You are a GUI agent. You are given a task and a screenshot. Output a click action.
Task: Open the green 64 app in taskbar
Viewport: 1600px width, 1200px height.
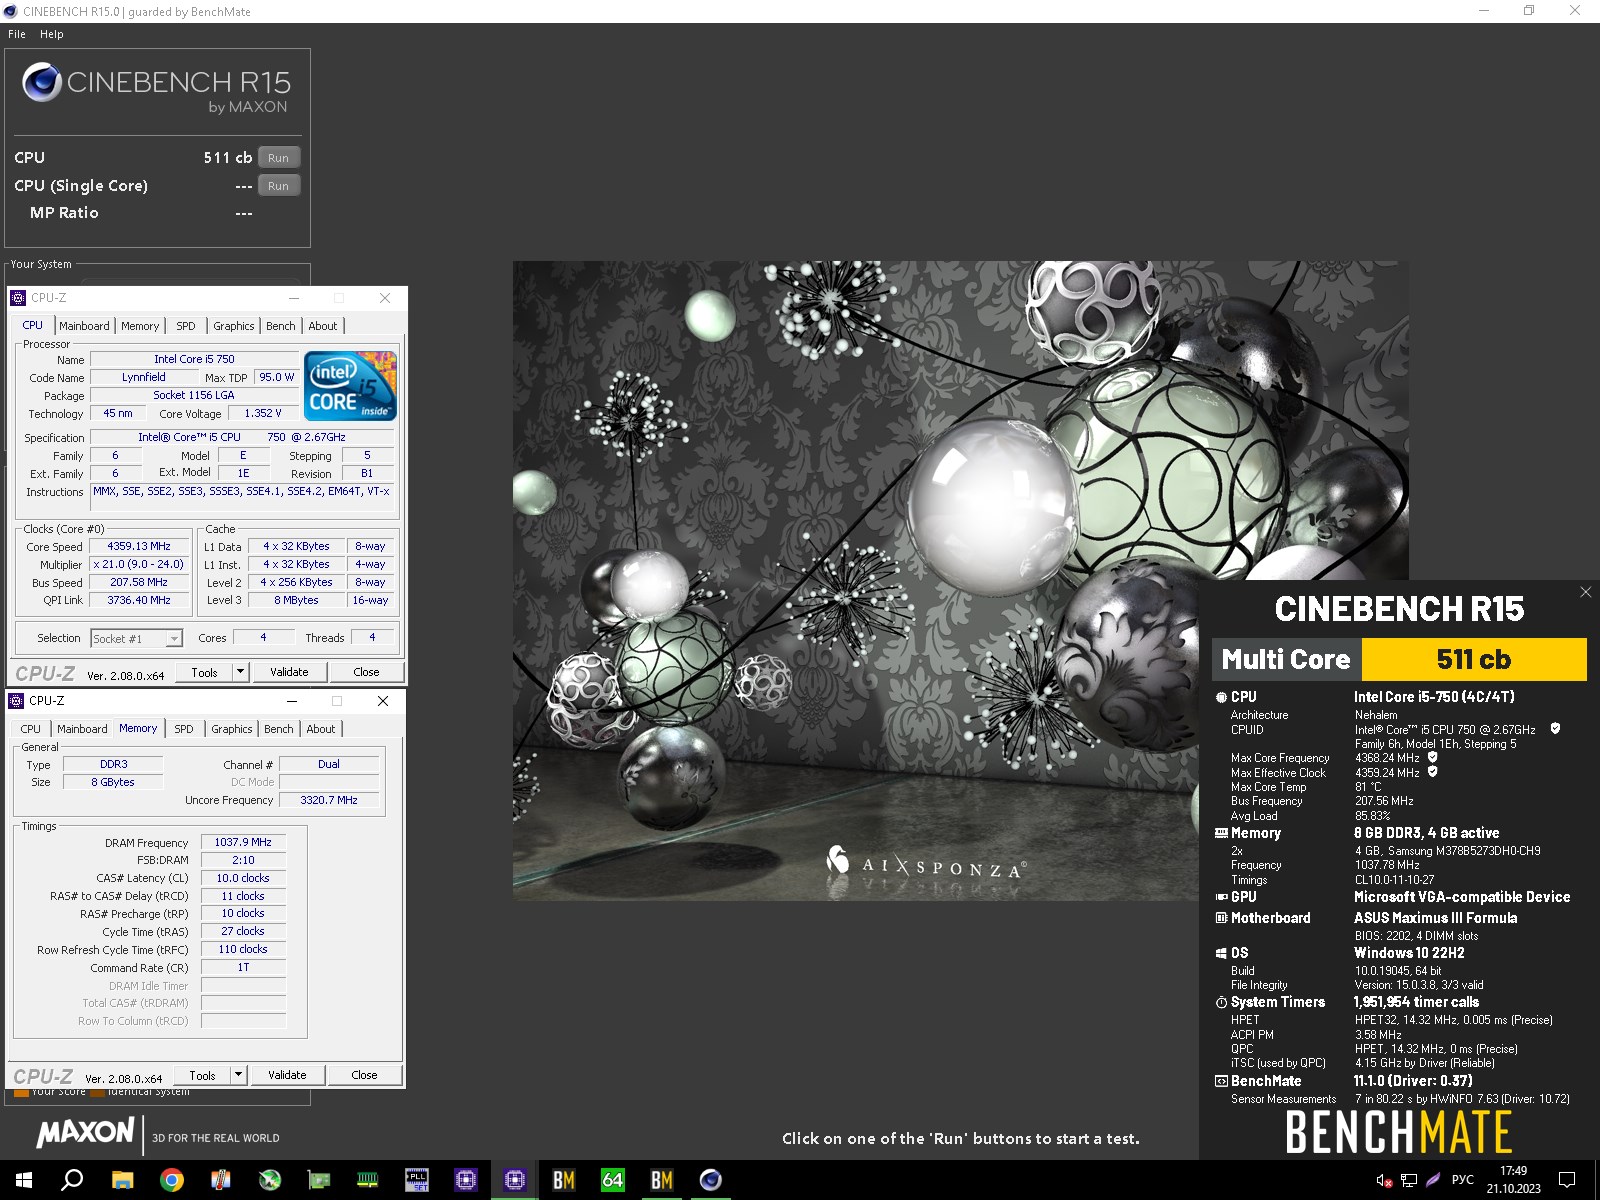pos(612,1180)
